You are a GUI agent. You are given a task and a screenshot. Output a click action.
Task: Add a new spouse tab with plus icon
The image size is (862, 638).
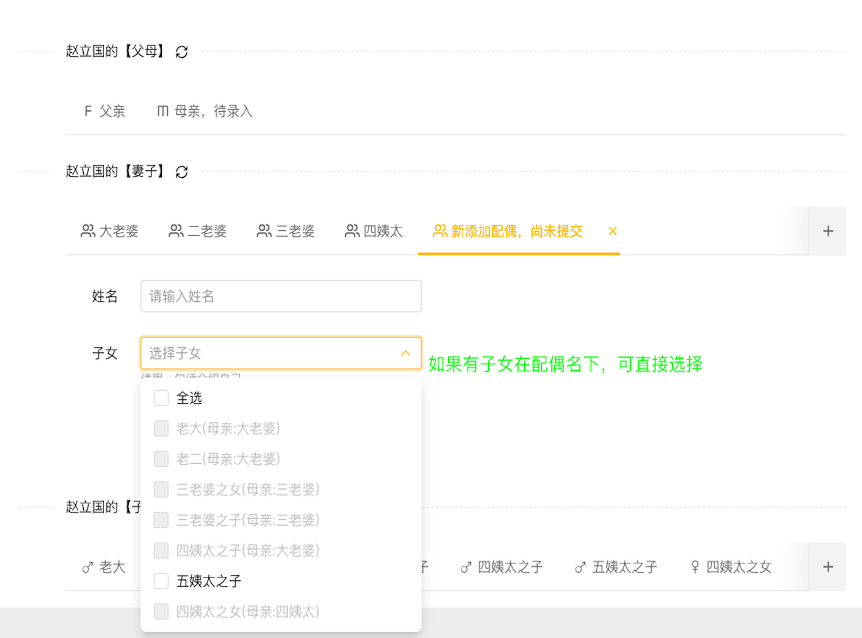pyautogui.click(x=828, y=231)
